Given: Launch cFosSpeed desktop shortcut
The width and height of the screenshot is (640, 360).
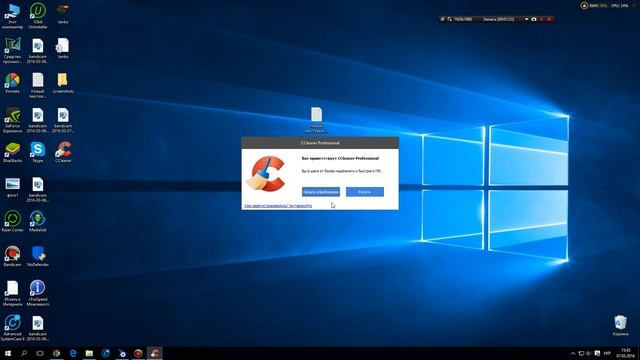Looking at the screenshot, I should click(x=38, y=293).
